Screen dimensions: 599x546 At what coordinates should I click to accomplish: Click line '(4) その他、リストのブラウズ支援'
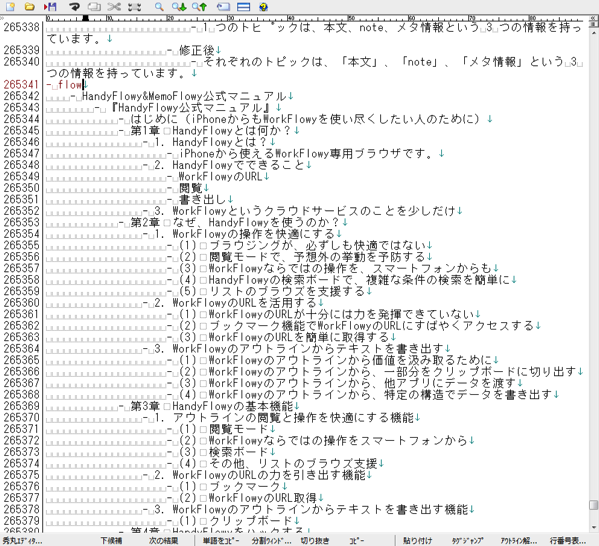(x=278, y=463)
